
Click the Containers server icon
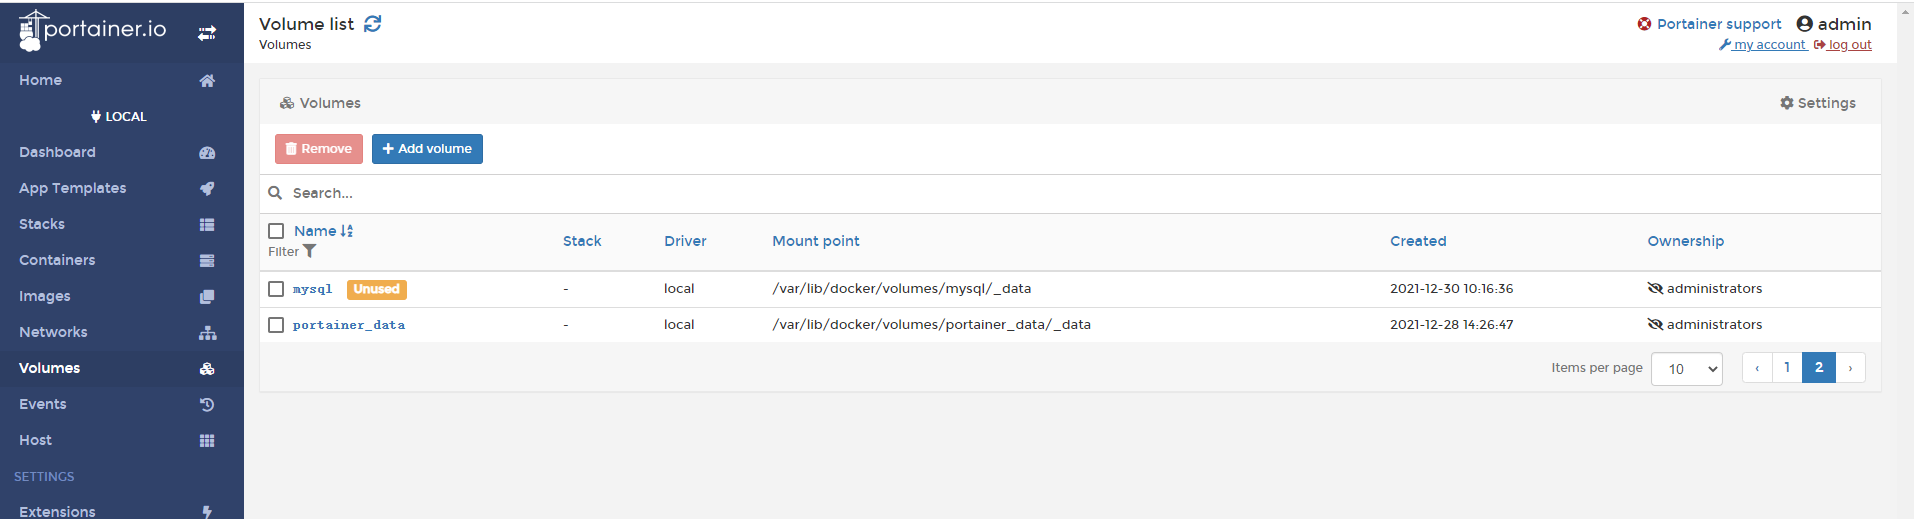click(207, 261)
